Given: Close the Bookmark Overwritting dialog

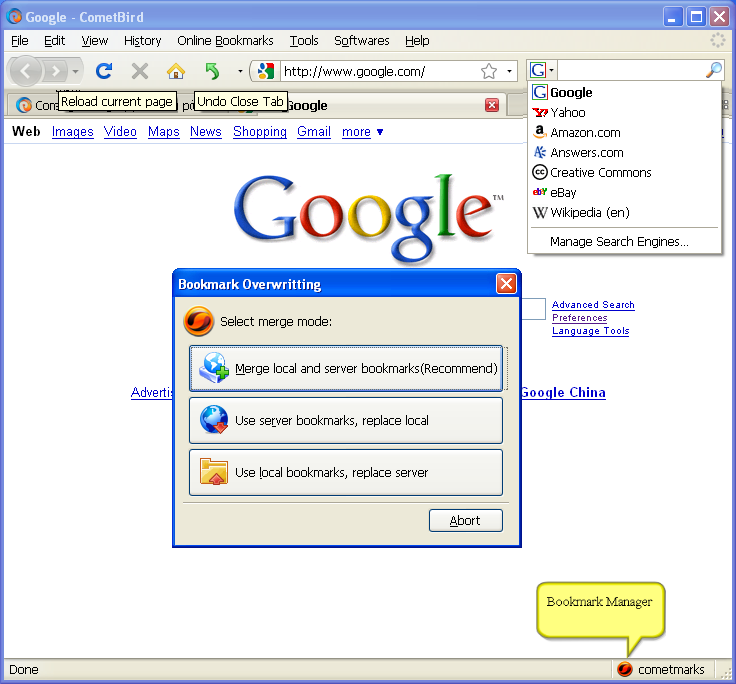Looking at the screenshot, I should (x=506, y=284).
